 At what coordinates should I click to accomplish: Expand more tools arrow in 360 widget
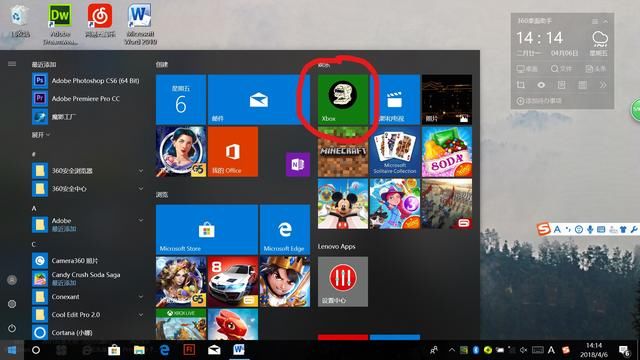603,85
